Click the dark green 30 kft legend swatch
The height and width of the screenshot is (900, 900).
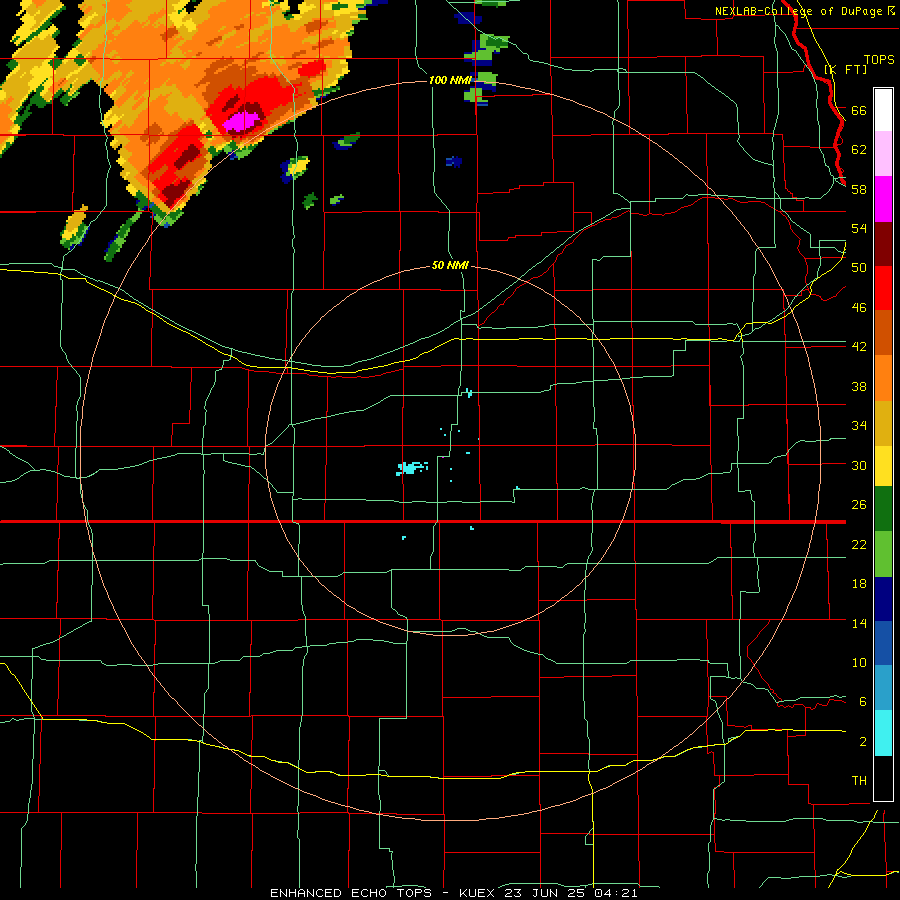[x=883, y=509]
